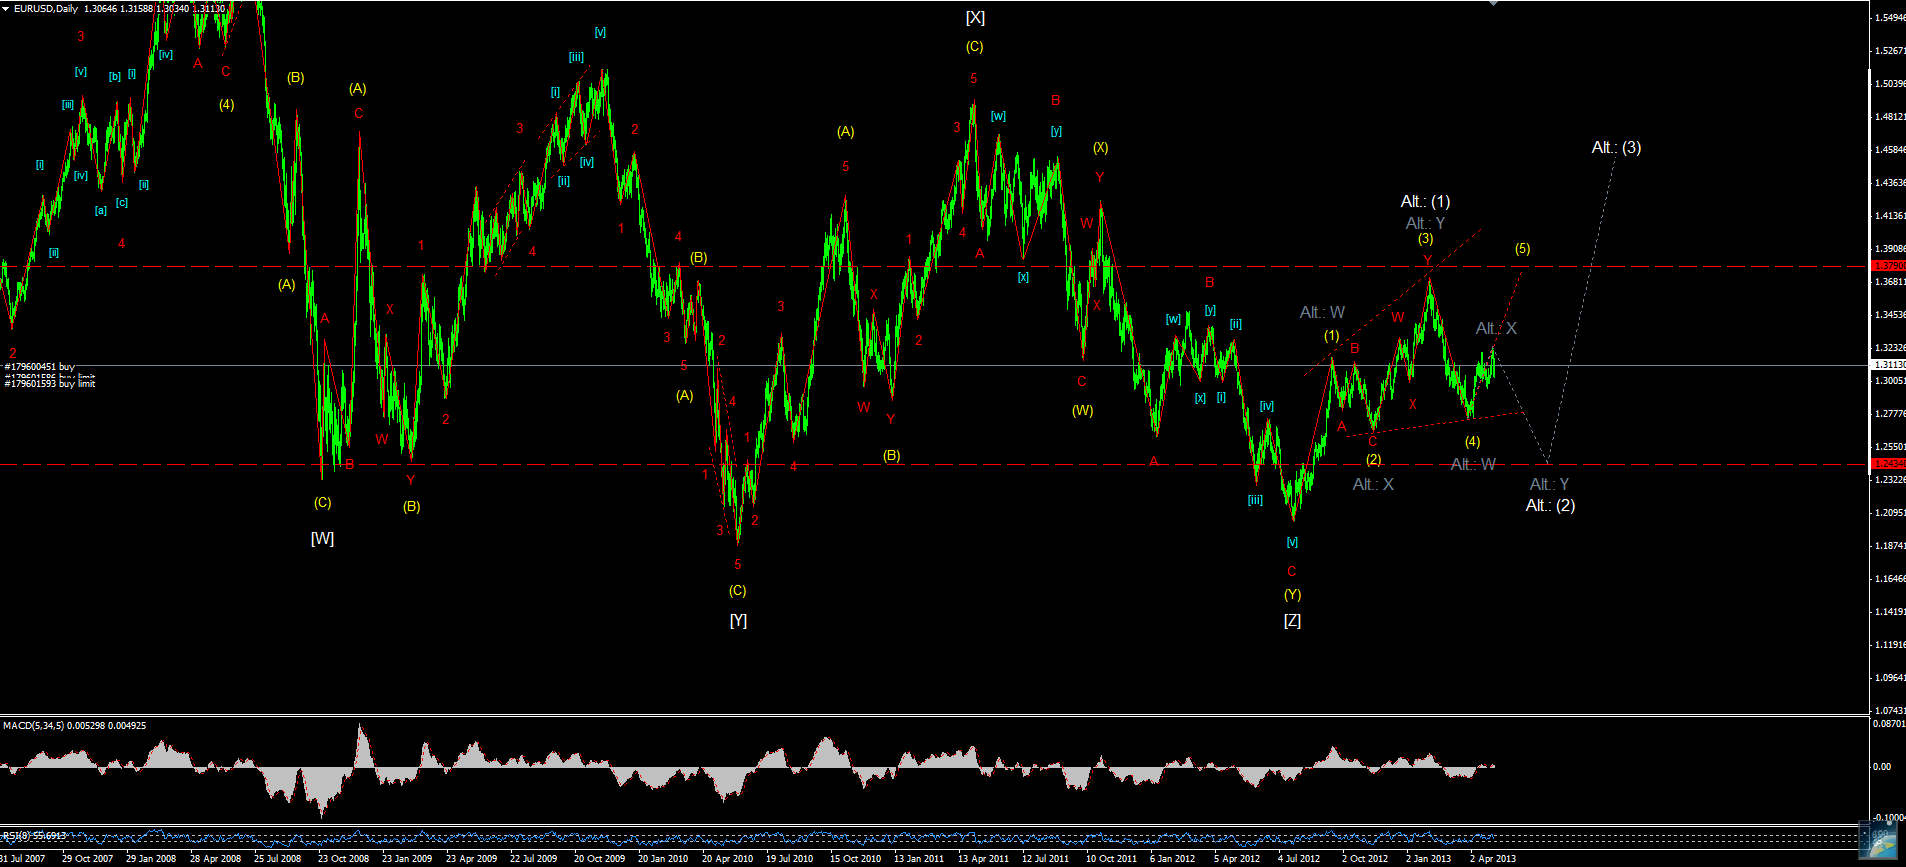
Task: Click the globe icon in the bottom corner
Action: 1878,839
